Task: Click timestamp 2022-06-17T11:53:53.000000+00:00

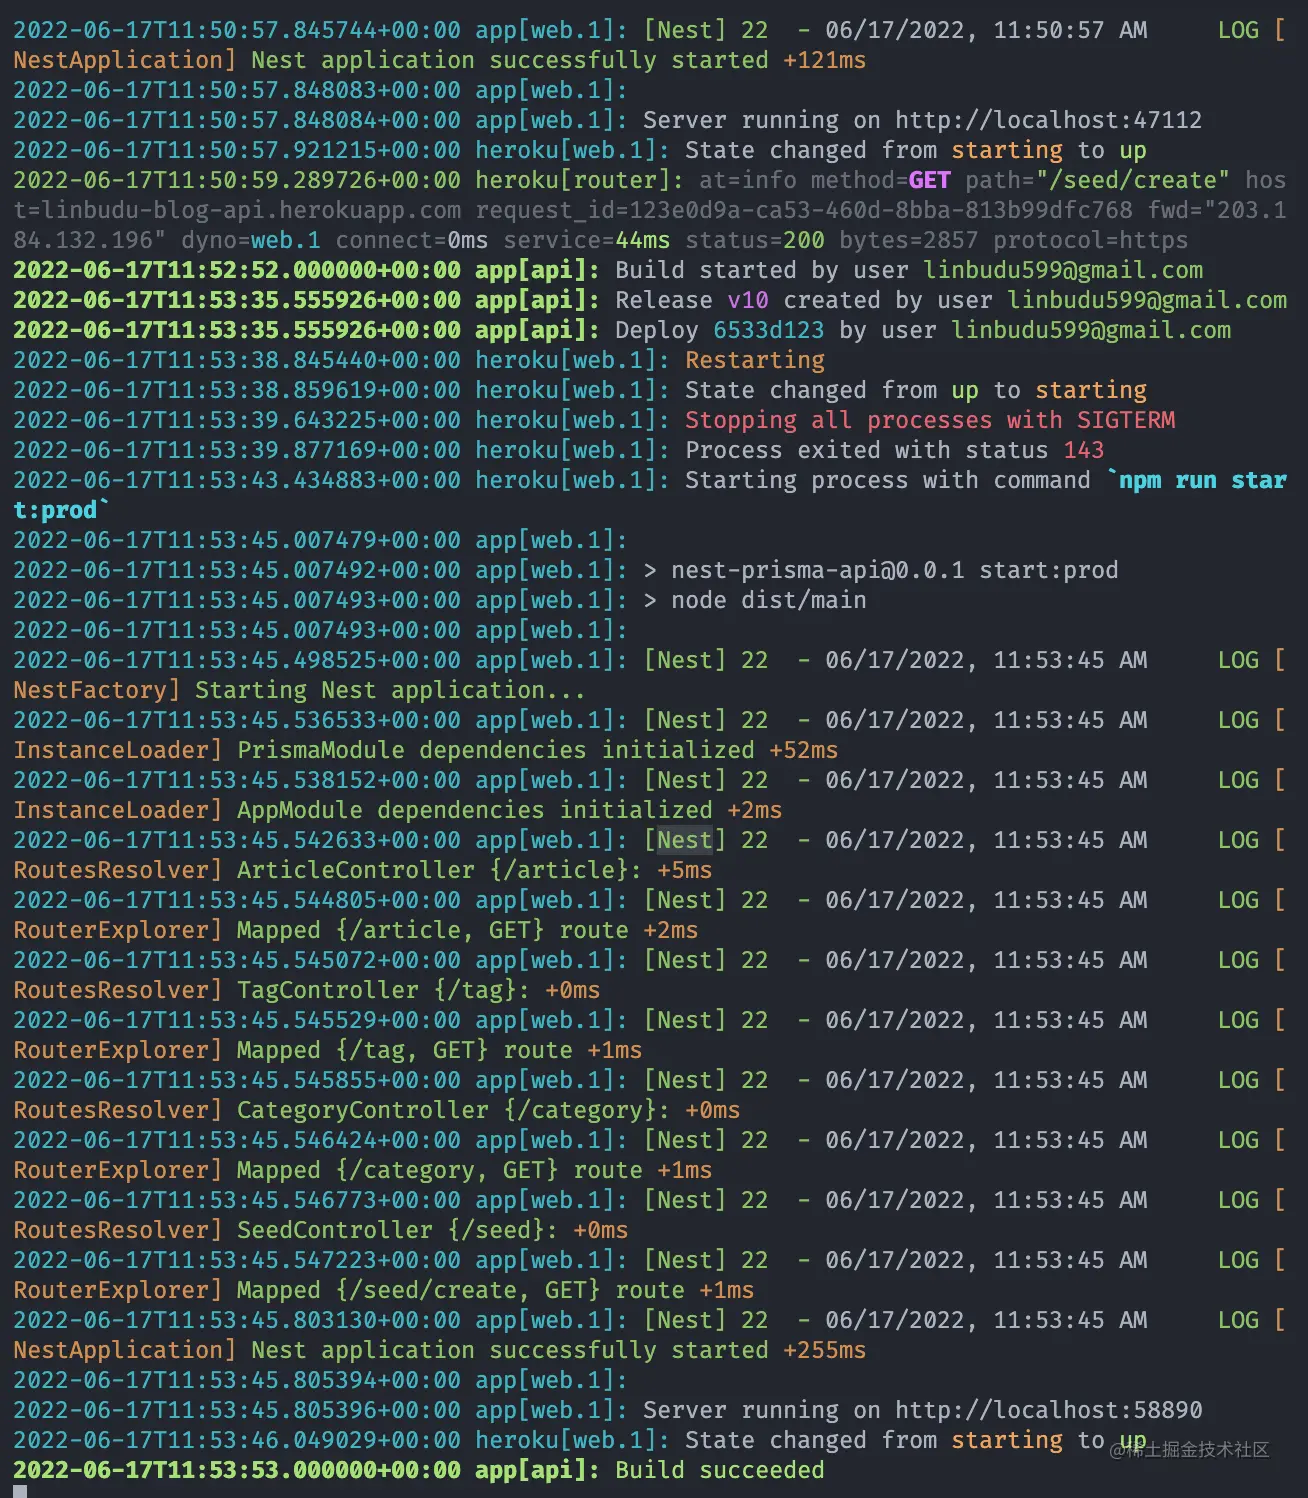Action: 237,1470
